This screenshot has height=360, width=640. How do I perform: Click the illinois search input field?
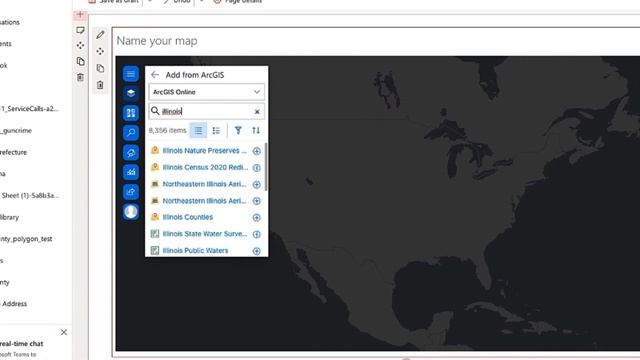207,111
